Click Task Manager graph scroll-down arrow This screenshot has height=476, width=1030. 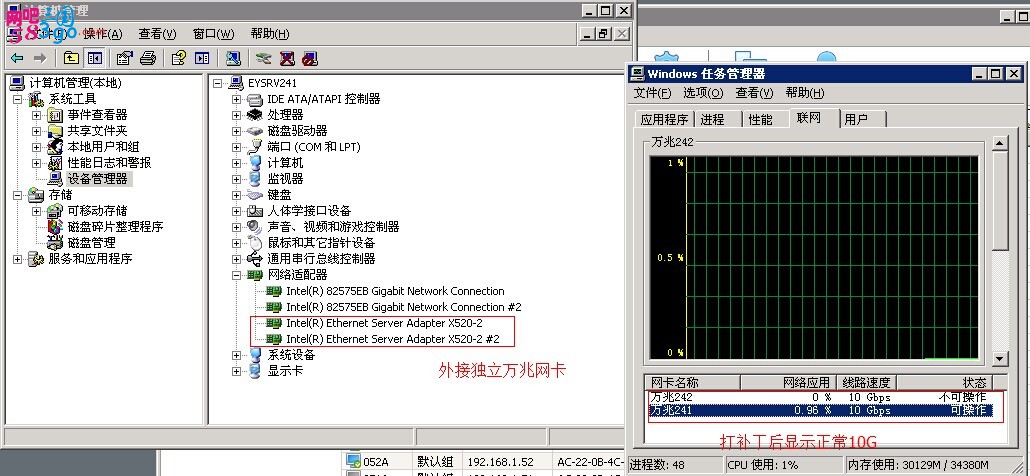(x=1000, y=358)
